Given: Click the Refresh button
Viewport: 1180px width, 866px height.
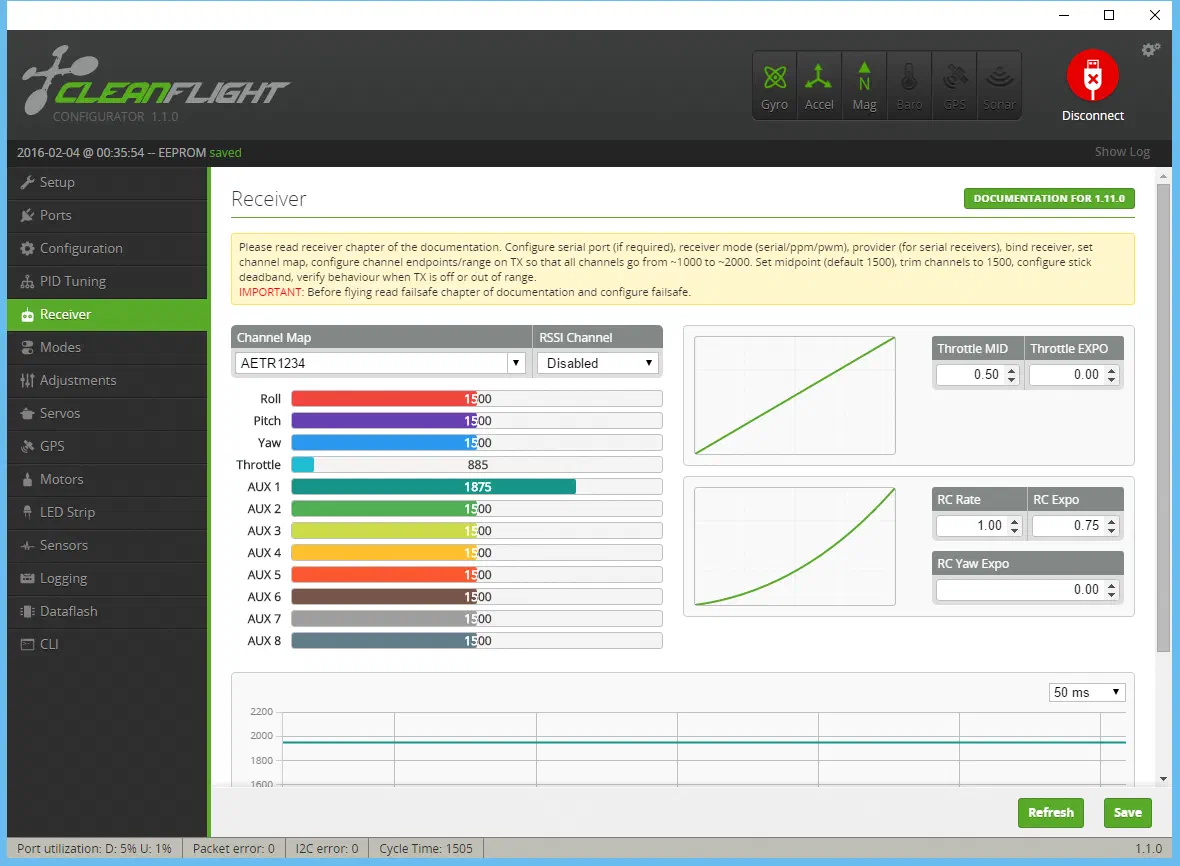Looking at the screenshot, I should (1051, 813).
